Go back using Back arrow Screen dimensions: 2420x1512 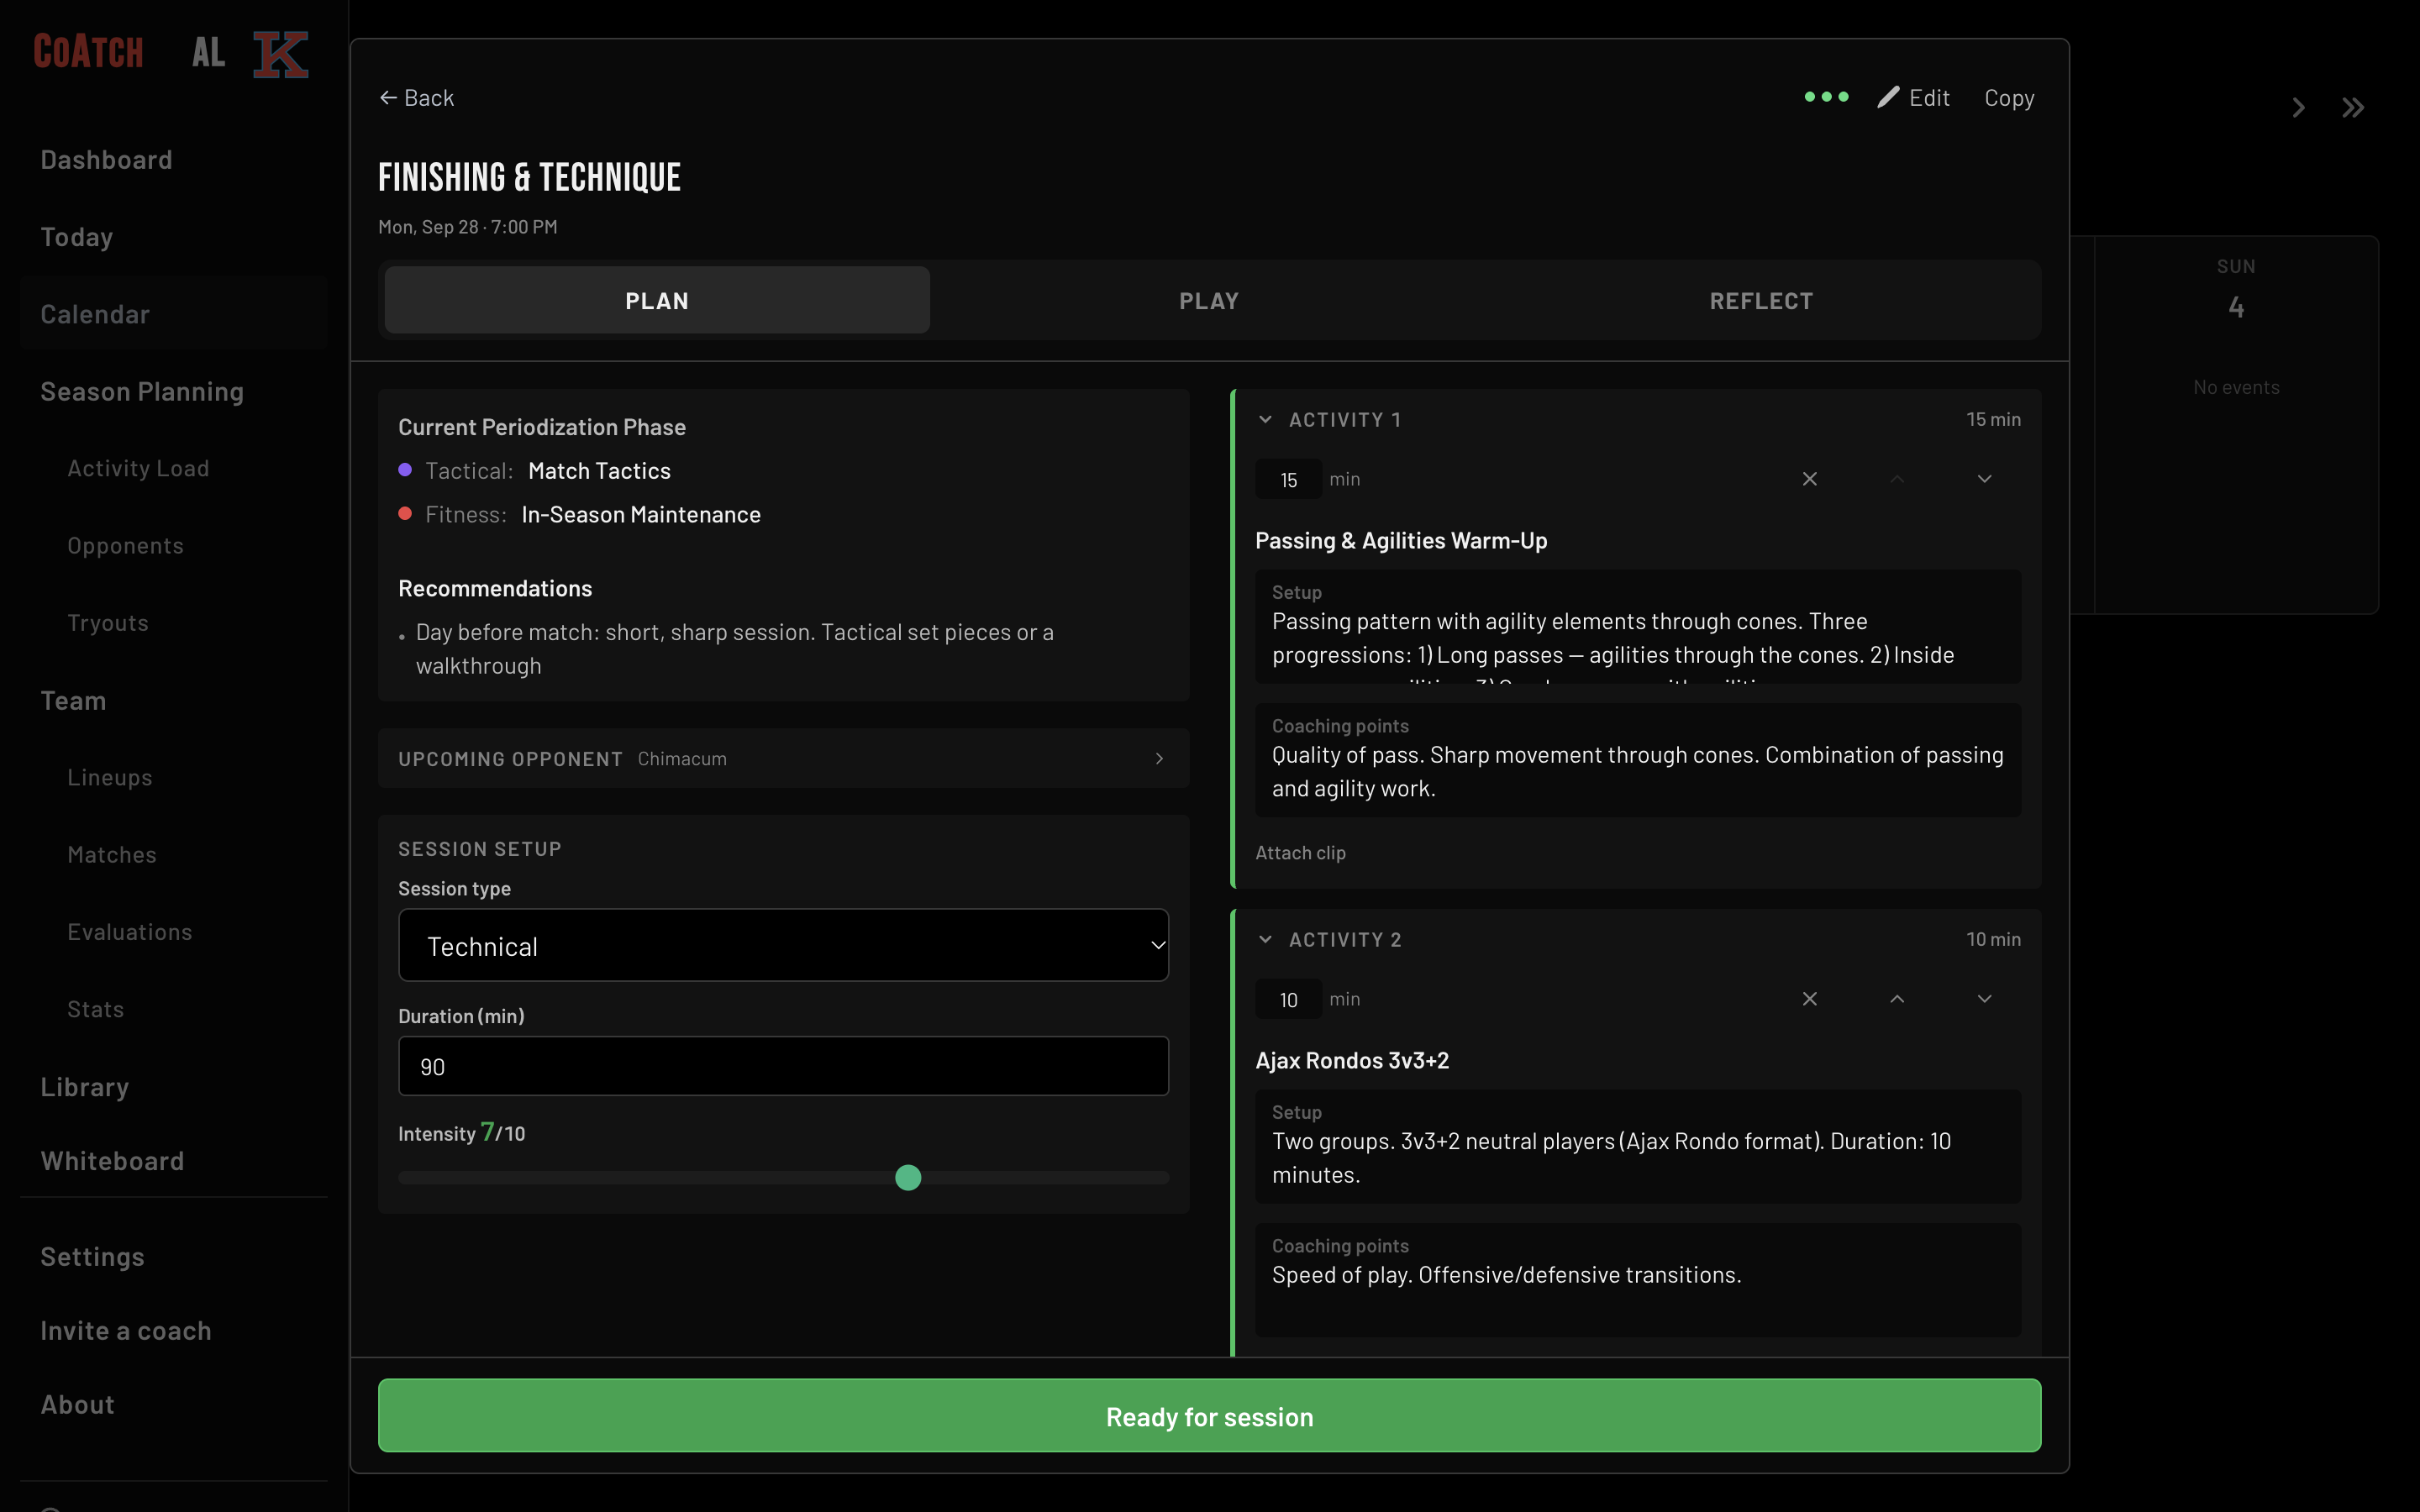417,98
